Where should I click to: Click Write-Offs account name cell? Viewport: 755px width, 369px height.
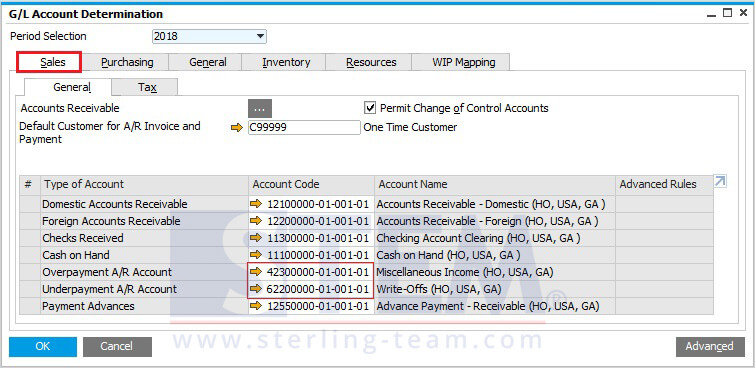[x=495, y=289]
